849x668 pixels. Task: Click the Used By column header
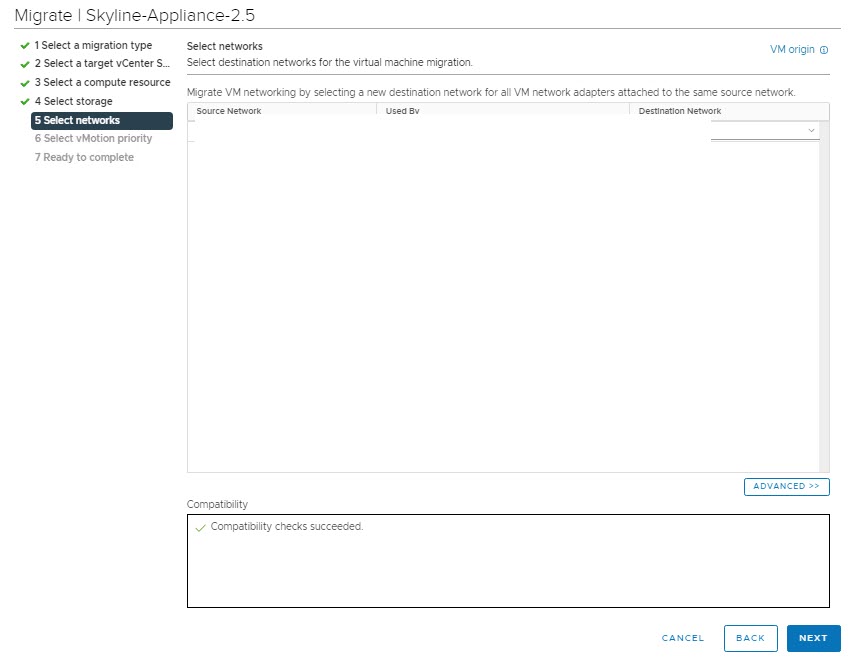point(402,111)
